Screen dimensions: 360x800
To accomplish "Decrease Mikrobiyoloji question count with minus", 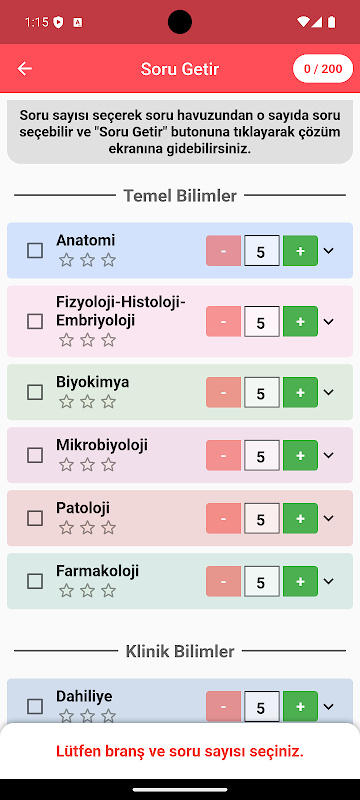I will (223, 455).
